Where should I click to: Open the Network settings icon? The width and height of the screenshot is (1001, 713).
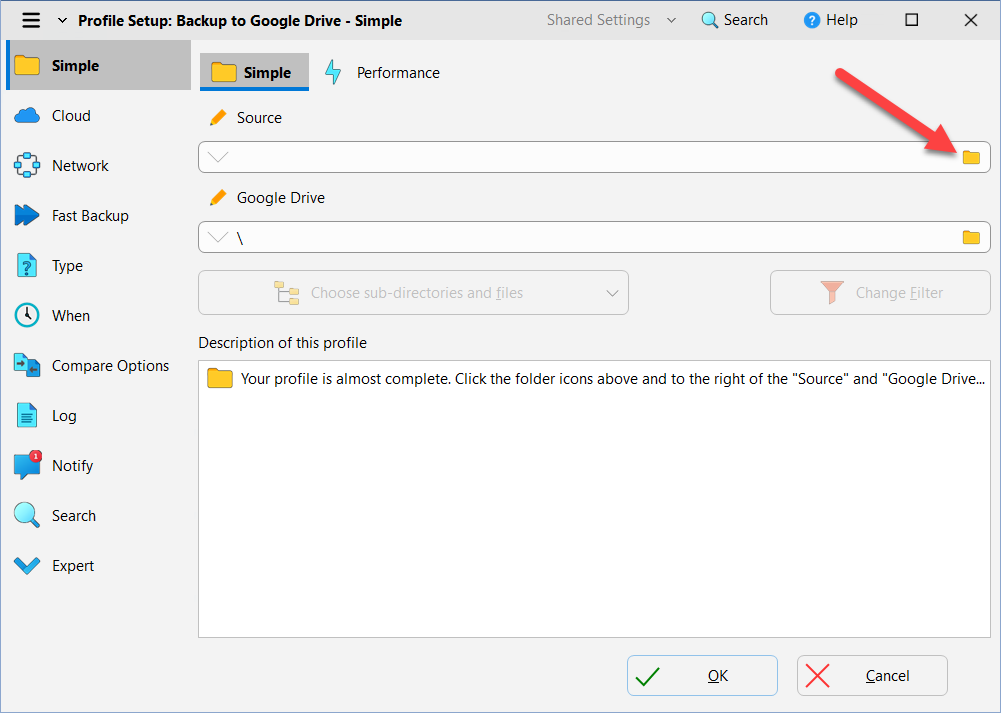(27, 165)
